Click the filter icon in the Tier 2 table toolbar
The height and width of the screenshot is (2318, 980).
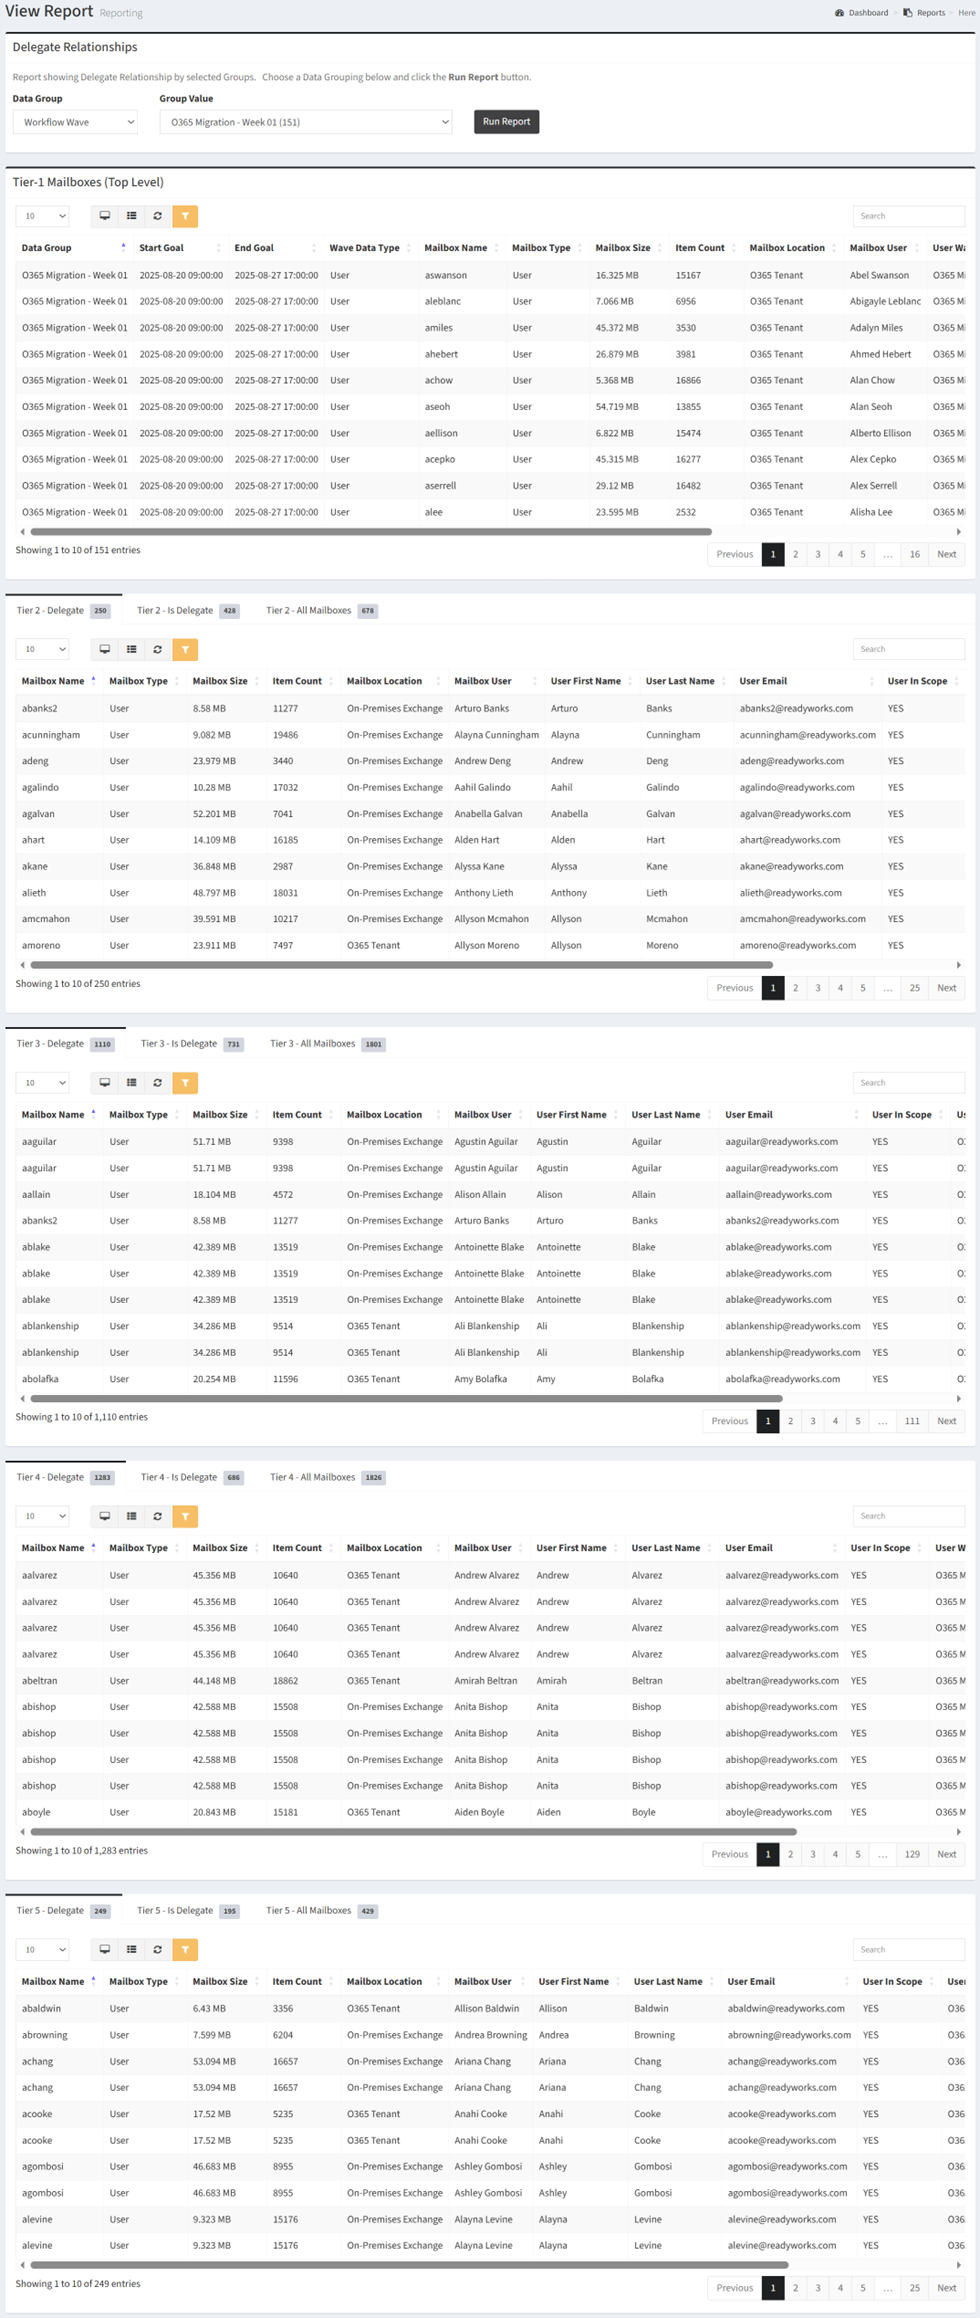(x=185, y=650)
